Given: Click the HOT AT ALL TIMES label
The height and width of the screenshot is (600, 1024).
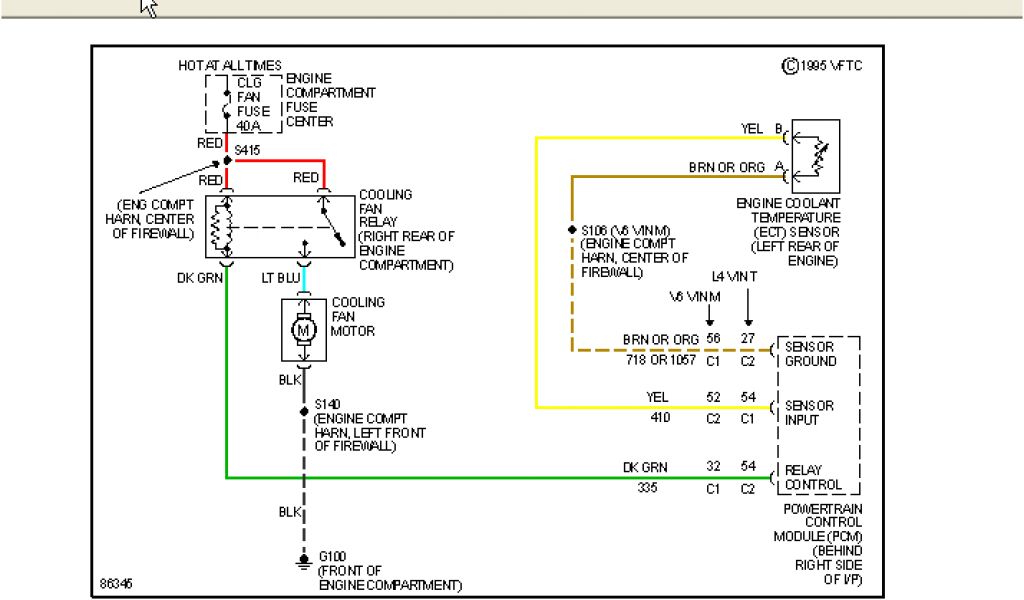Looking at the screenshot, I should (x=229, y=65).
